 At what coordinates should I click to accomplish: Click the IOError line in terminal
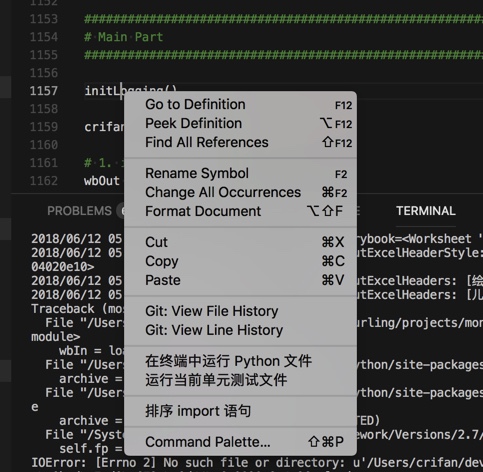257,463
